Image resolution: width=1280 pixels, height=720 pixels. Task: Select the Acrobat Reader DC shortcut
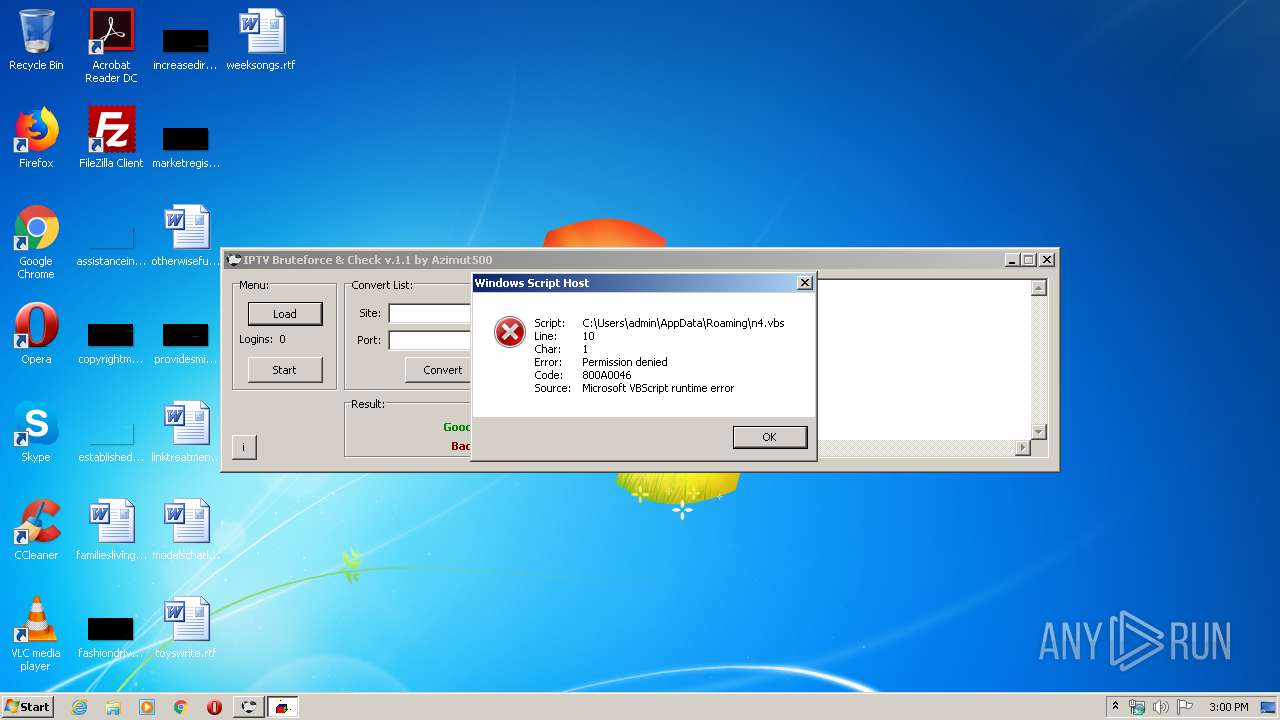(111, 46)
